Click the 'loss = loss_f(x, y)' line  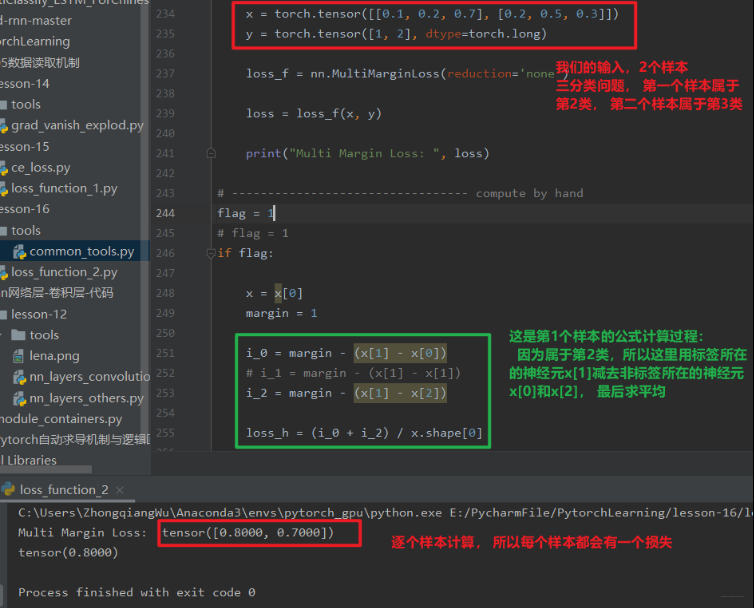pos(314,114)
